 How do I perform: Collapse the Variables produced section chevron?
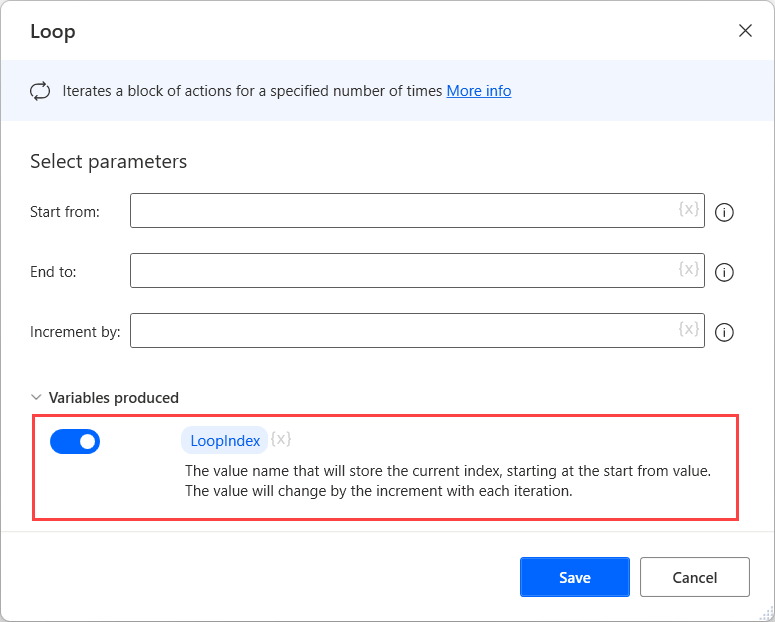tap(37, 398)
